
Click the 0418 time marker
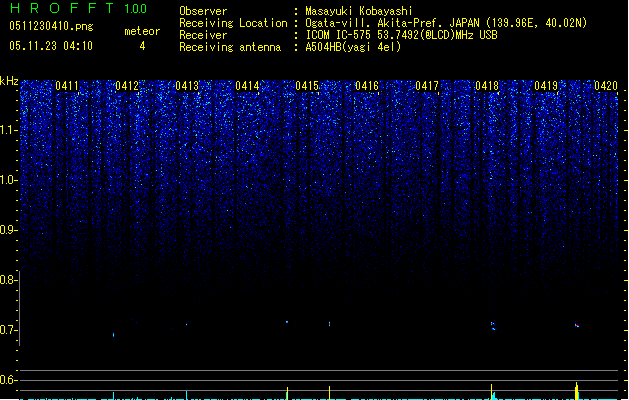[487, 86]
